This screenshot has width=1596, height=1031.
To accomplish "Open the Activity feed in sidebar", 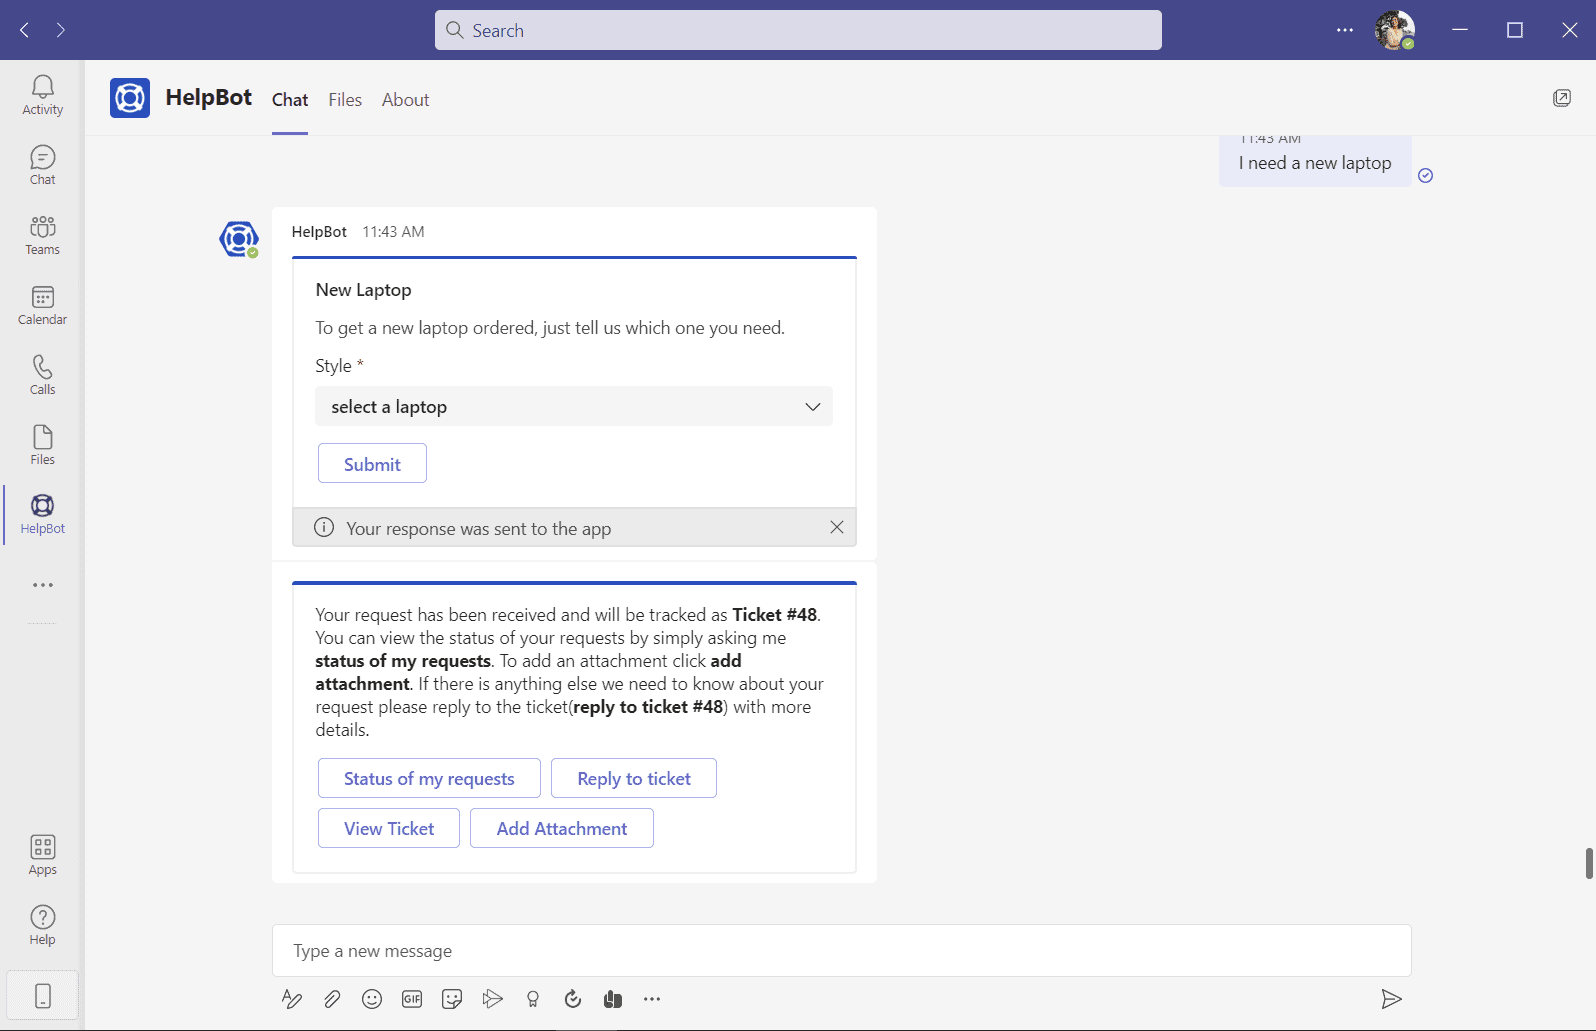I will tap(42, 95).
